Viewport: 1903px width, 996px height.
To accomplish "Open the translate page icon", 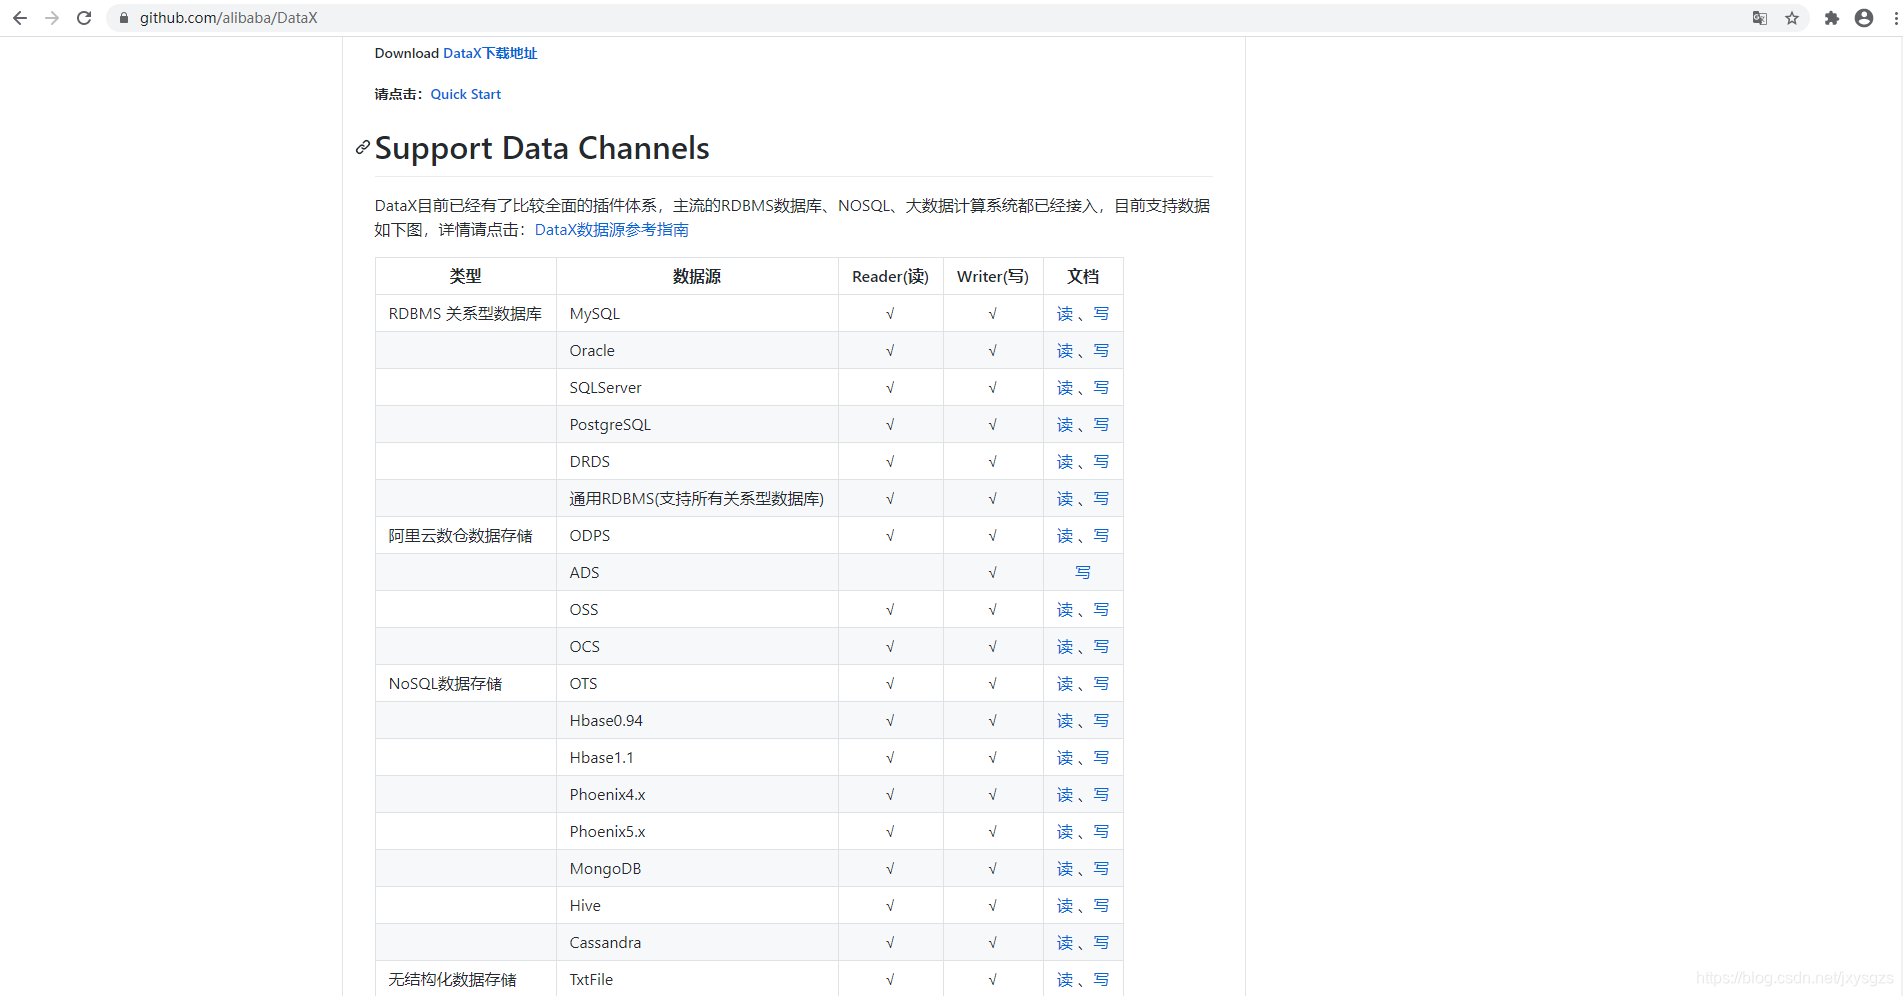I will (x=1760, y=18).
